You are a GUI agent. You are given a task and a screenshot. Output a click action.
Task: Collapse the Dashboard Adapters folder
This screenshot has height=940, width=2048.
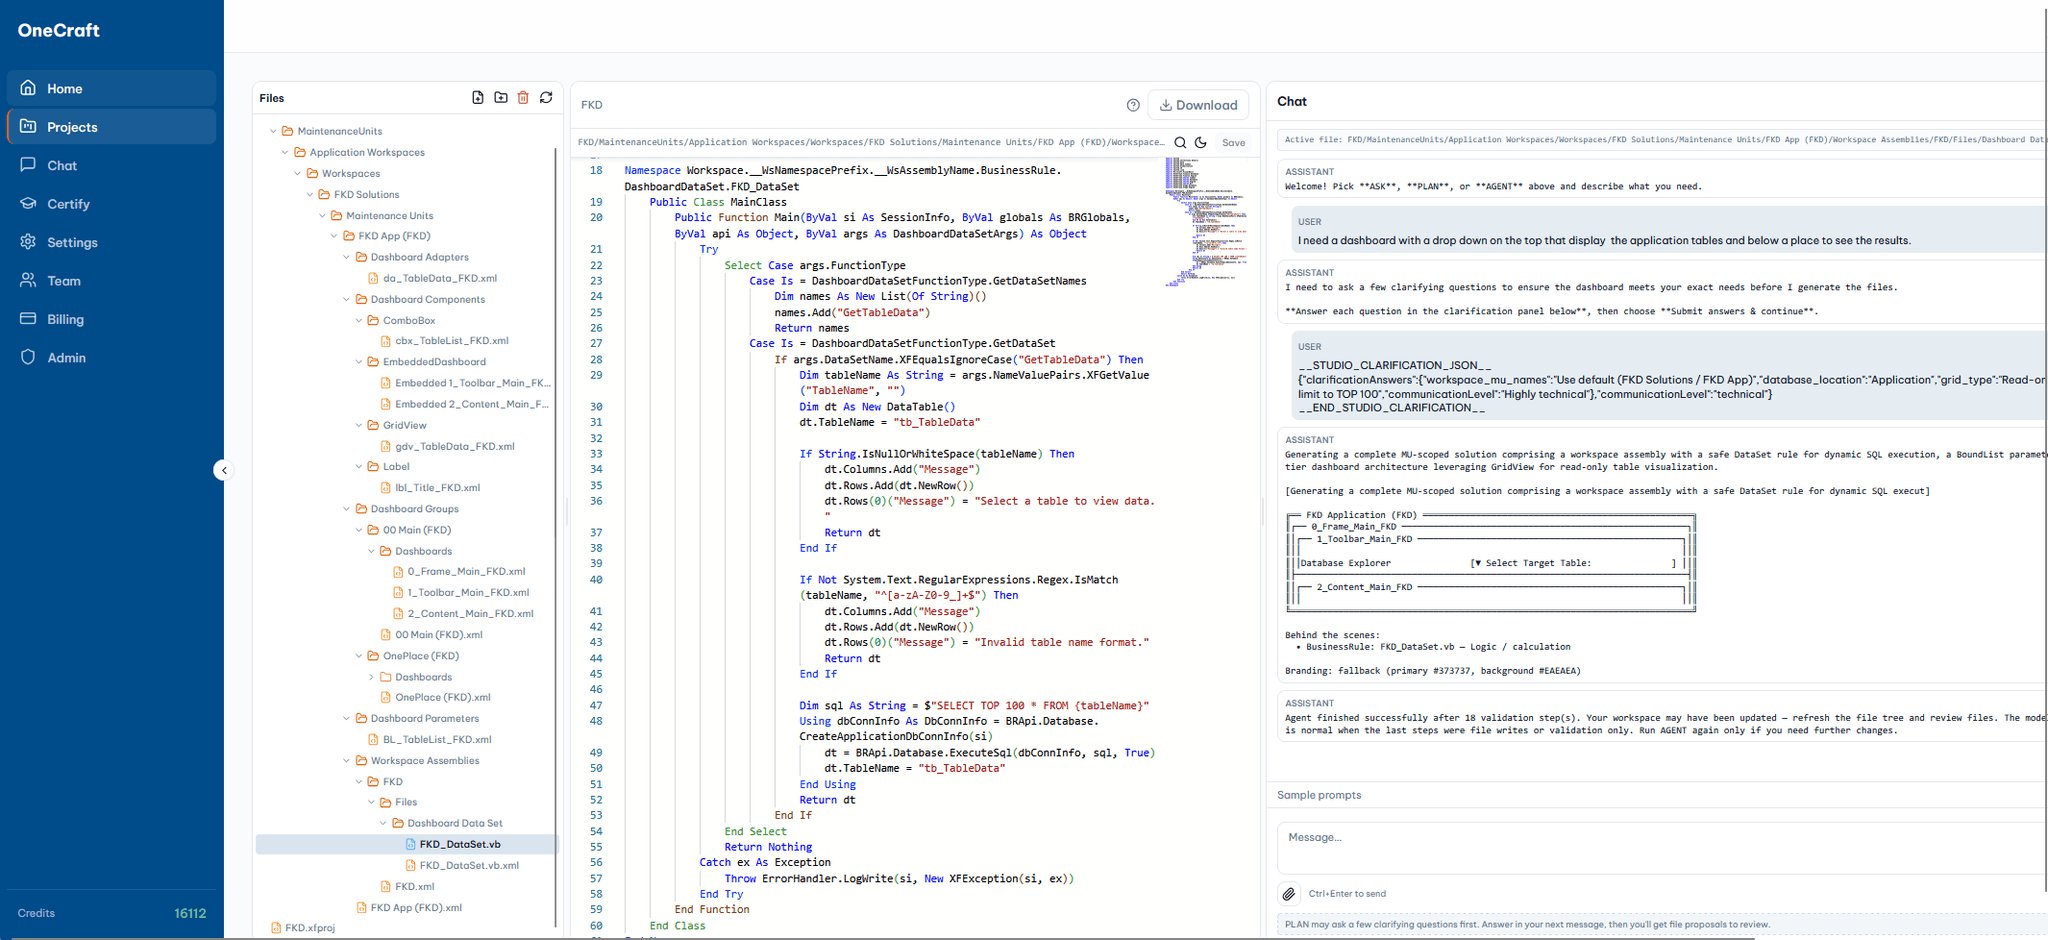347,257
